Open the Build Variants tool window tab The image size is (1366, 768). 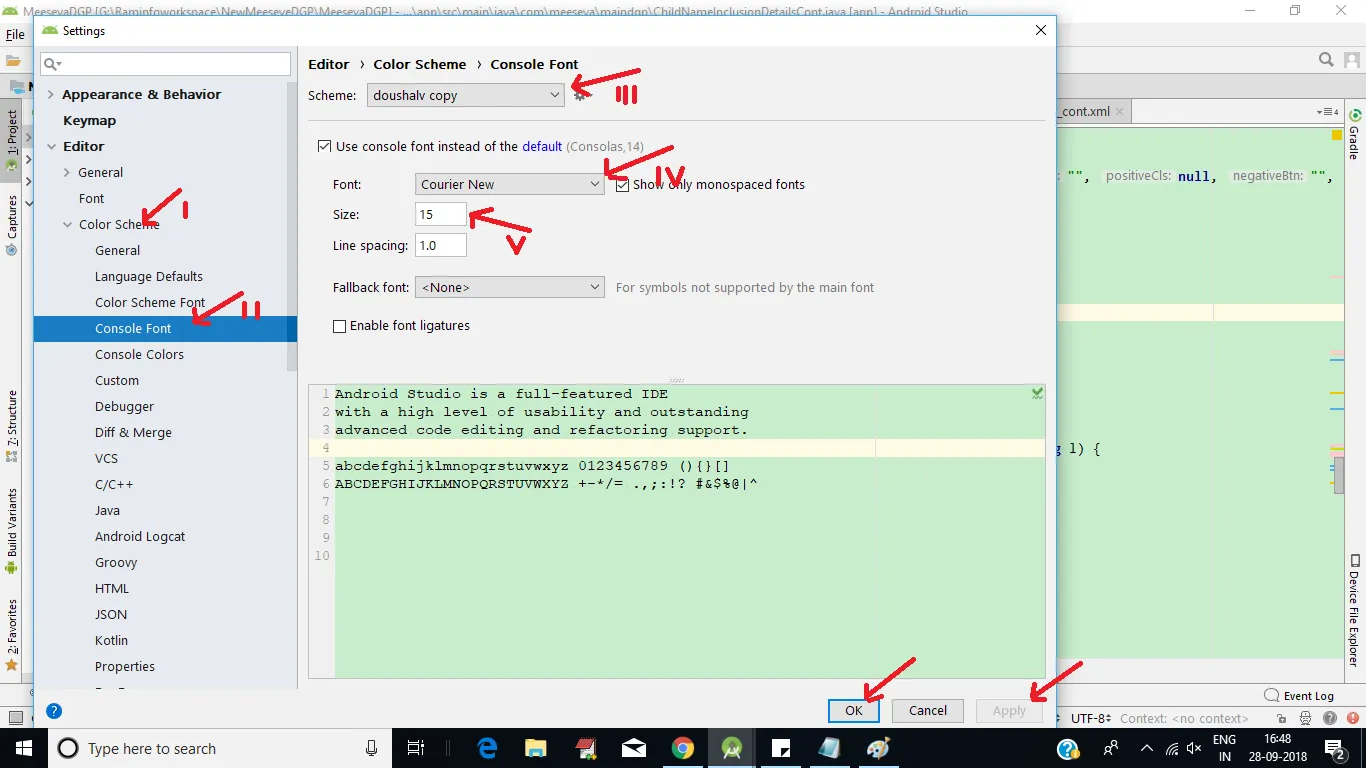[x=12, y=530]
